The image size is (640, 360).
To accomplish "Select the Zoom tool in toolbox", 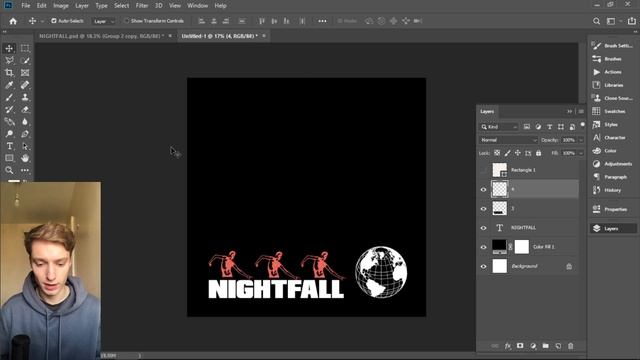I will [9, 170].
